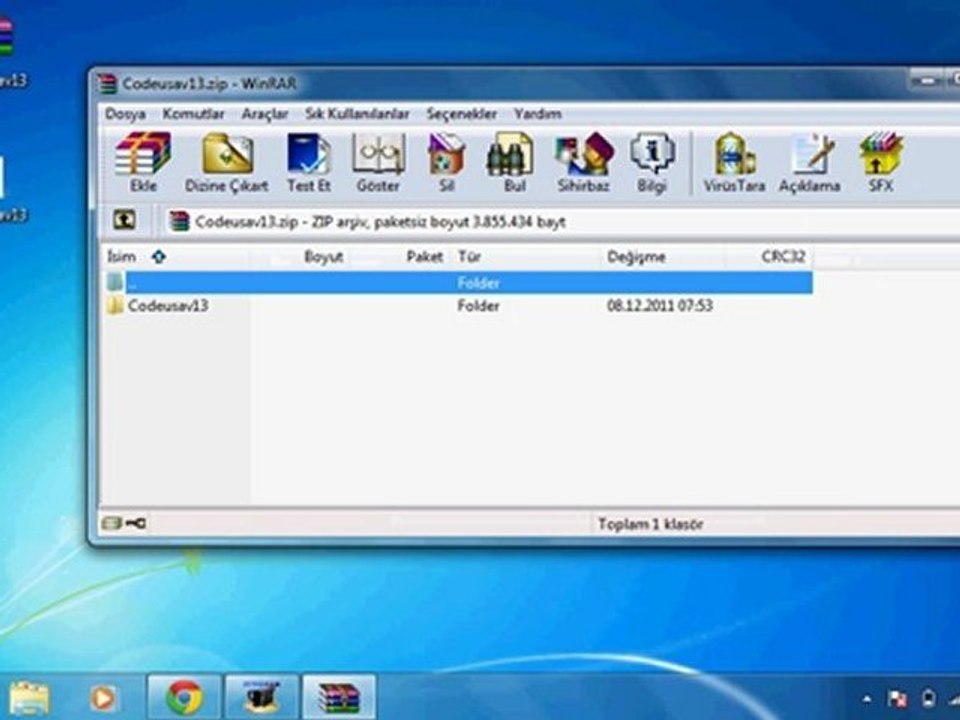The height and width of the screenshot is (720, 960).
Task: Switch to the WinRAR taskbar button
Action: click(x=339, y=697)
